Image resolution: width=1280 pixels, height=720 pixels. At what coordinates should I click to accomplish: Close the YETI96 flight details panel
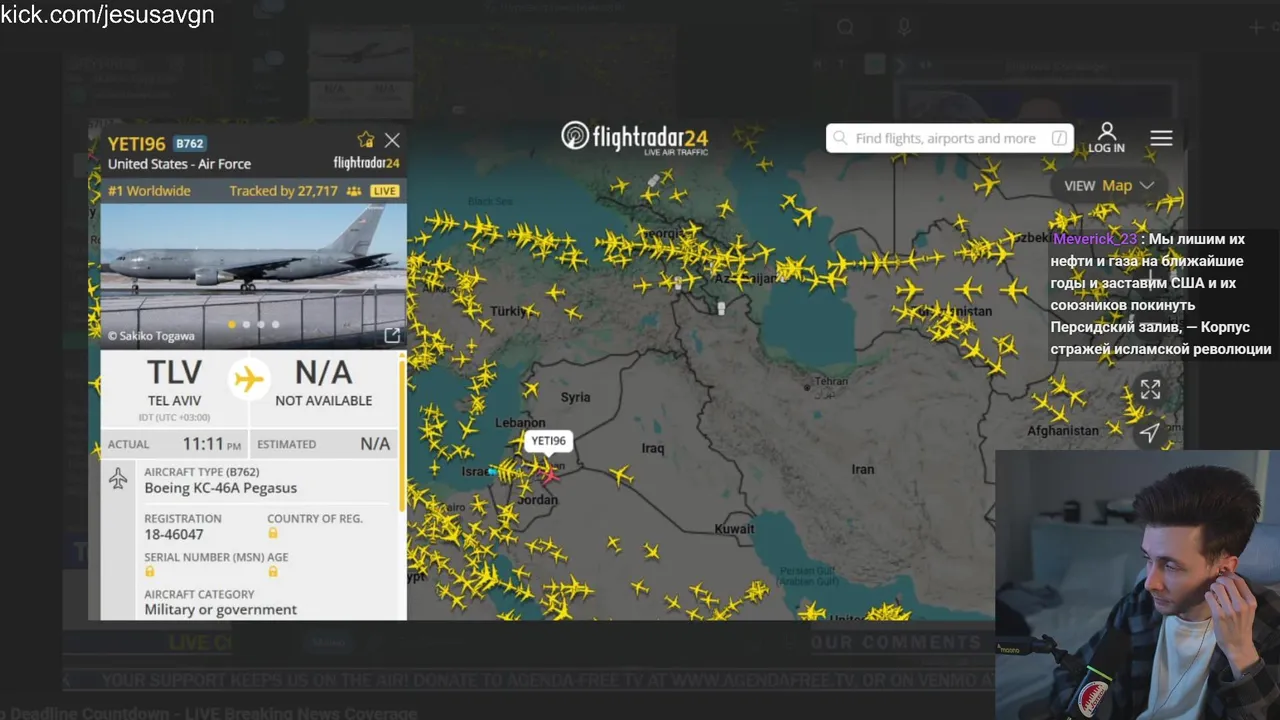tap(392, 140)
